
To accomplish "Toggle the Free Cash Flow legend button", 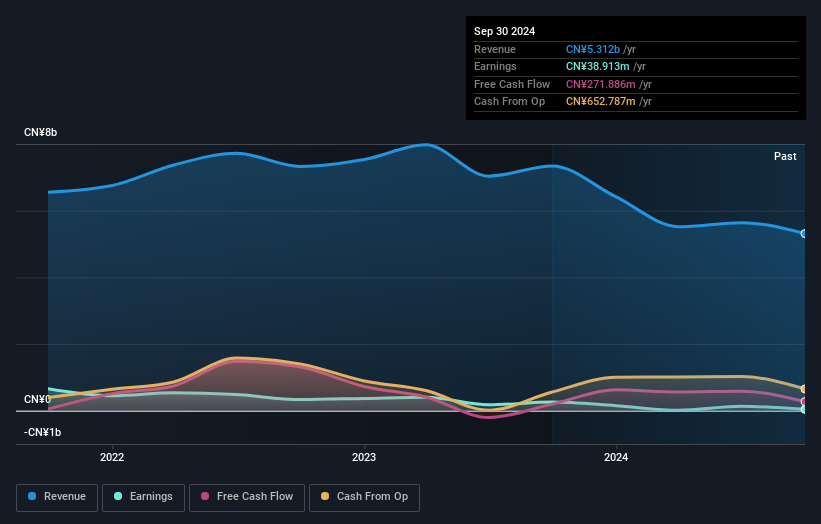I will click(x=247, y=497).
